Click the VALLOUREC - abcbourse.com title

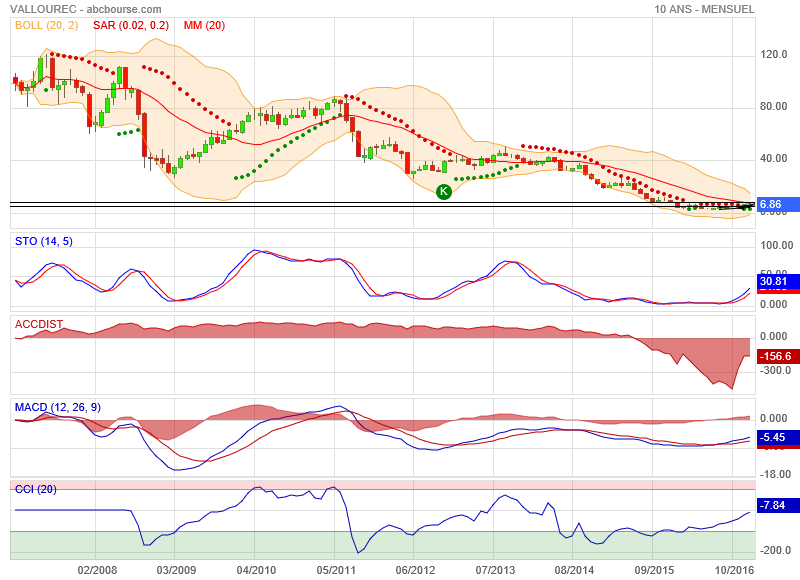tap(86, 9)
